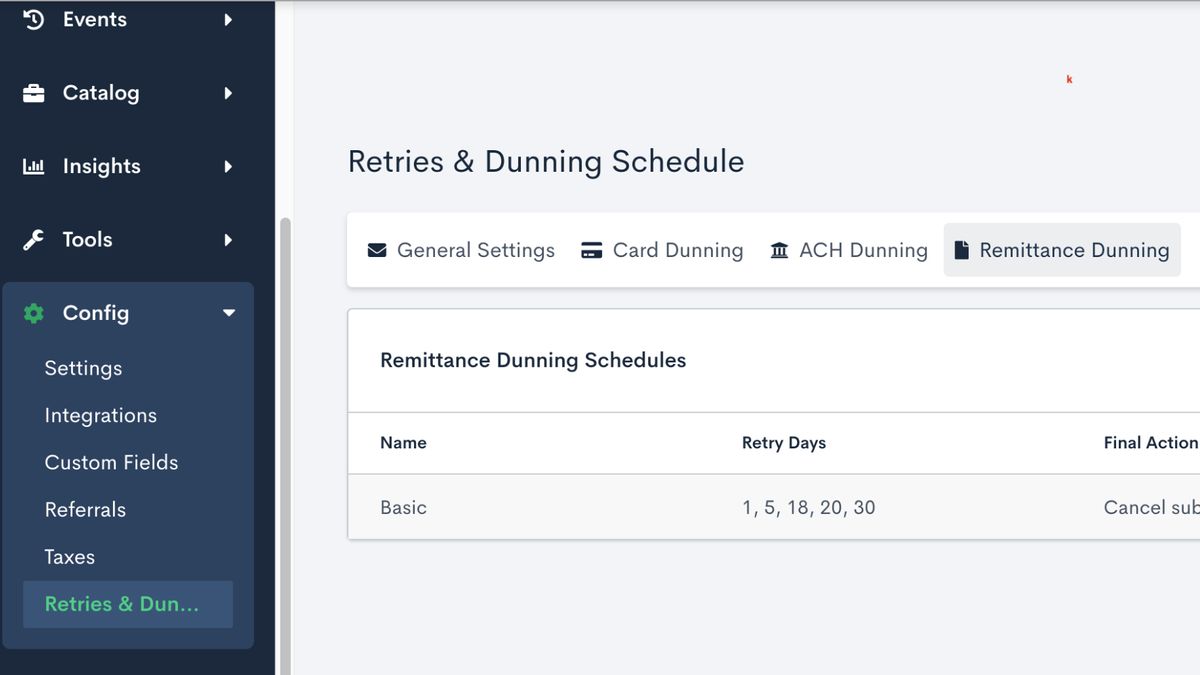Screen dimensions: 1200x675
Task: Expand the Catalog submenu arrow
Action: [228, 93]
